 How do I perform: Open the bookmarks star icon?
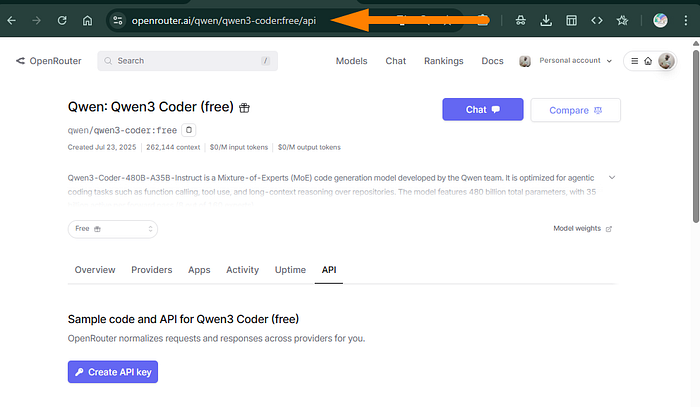coord(622,21)
